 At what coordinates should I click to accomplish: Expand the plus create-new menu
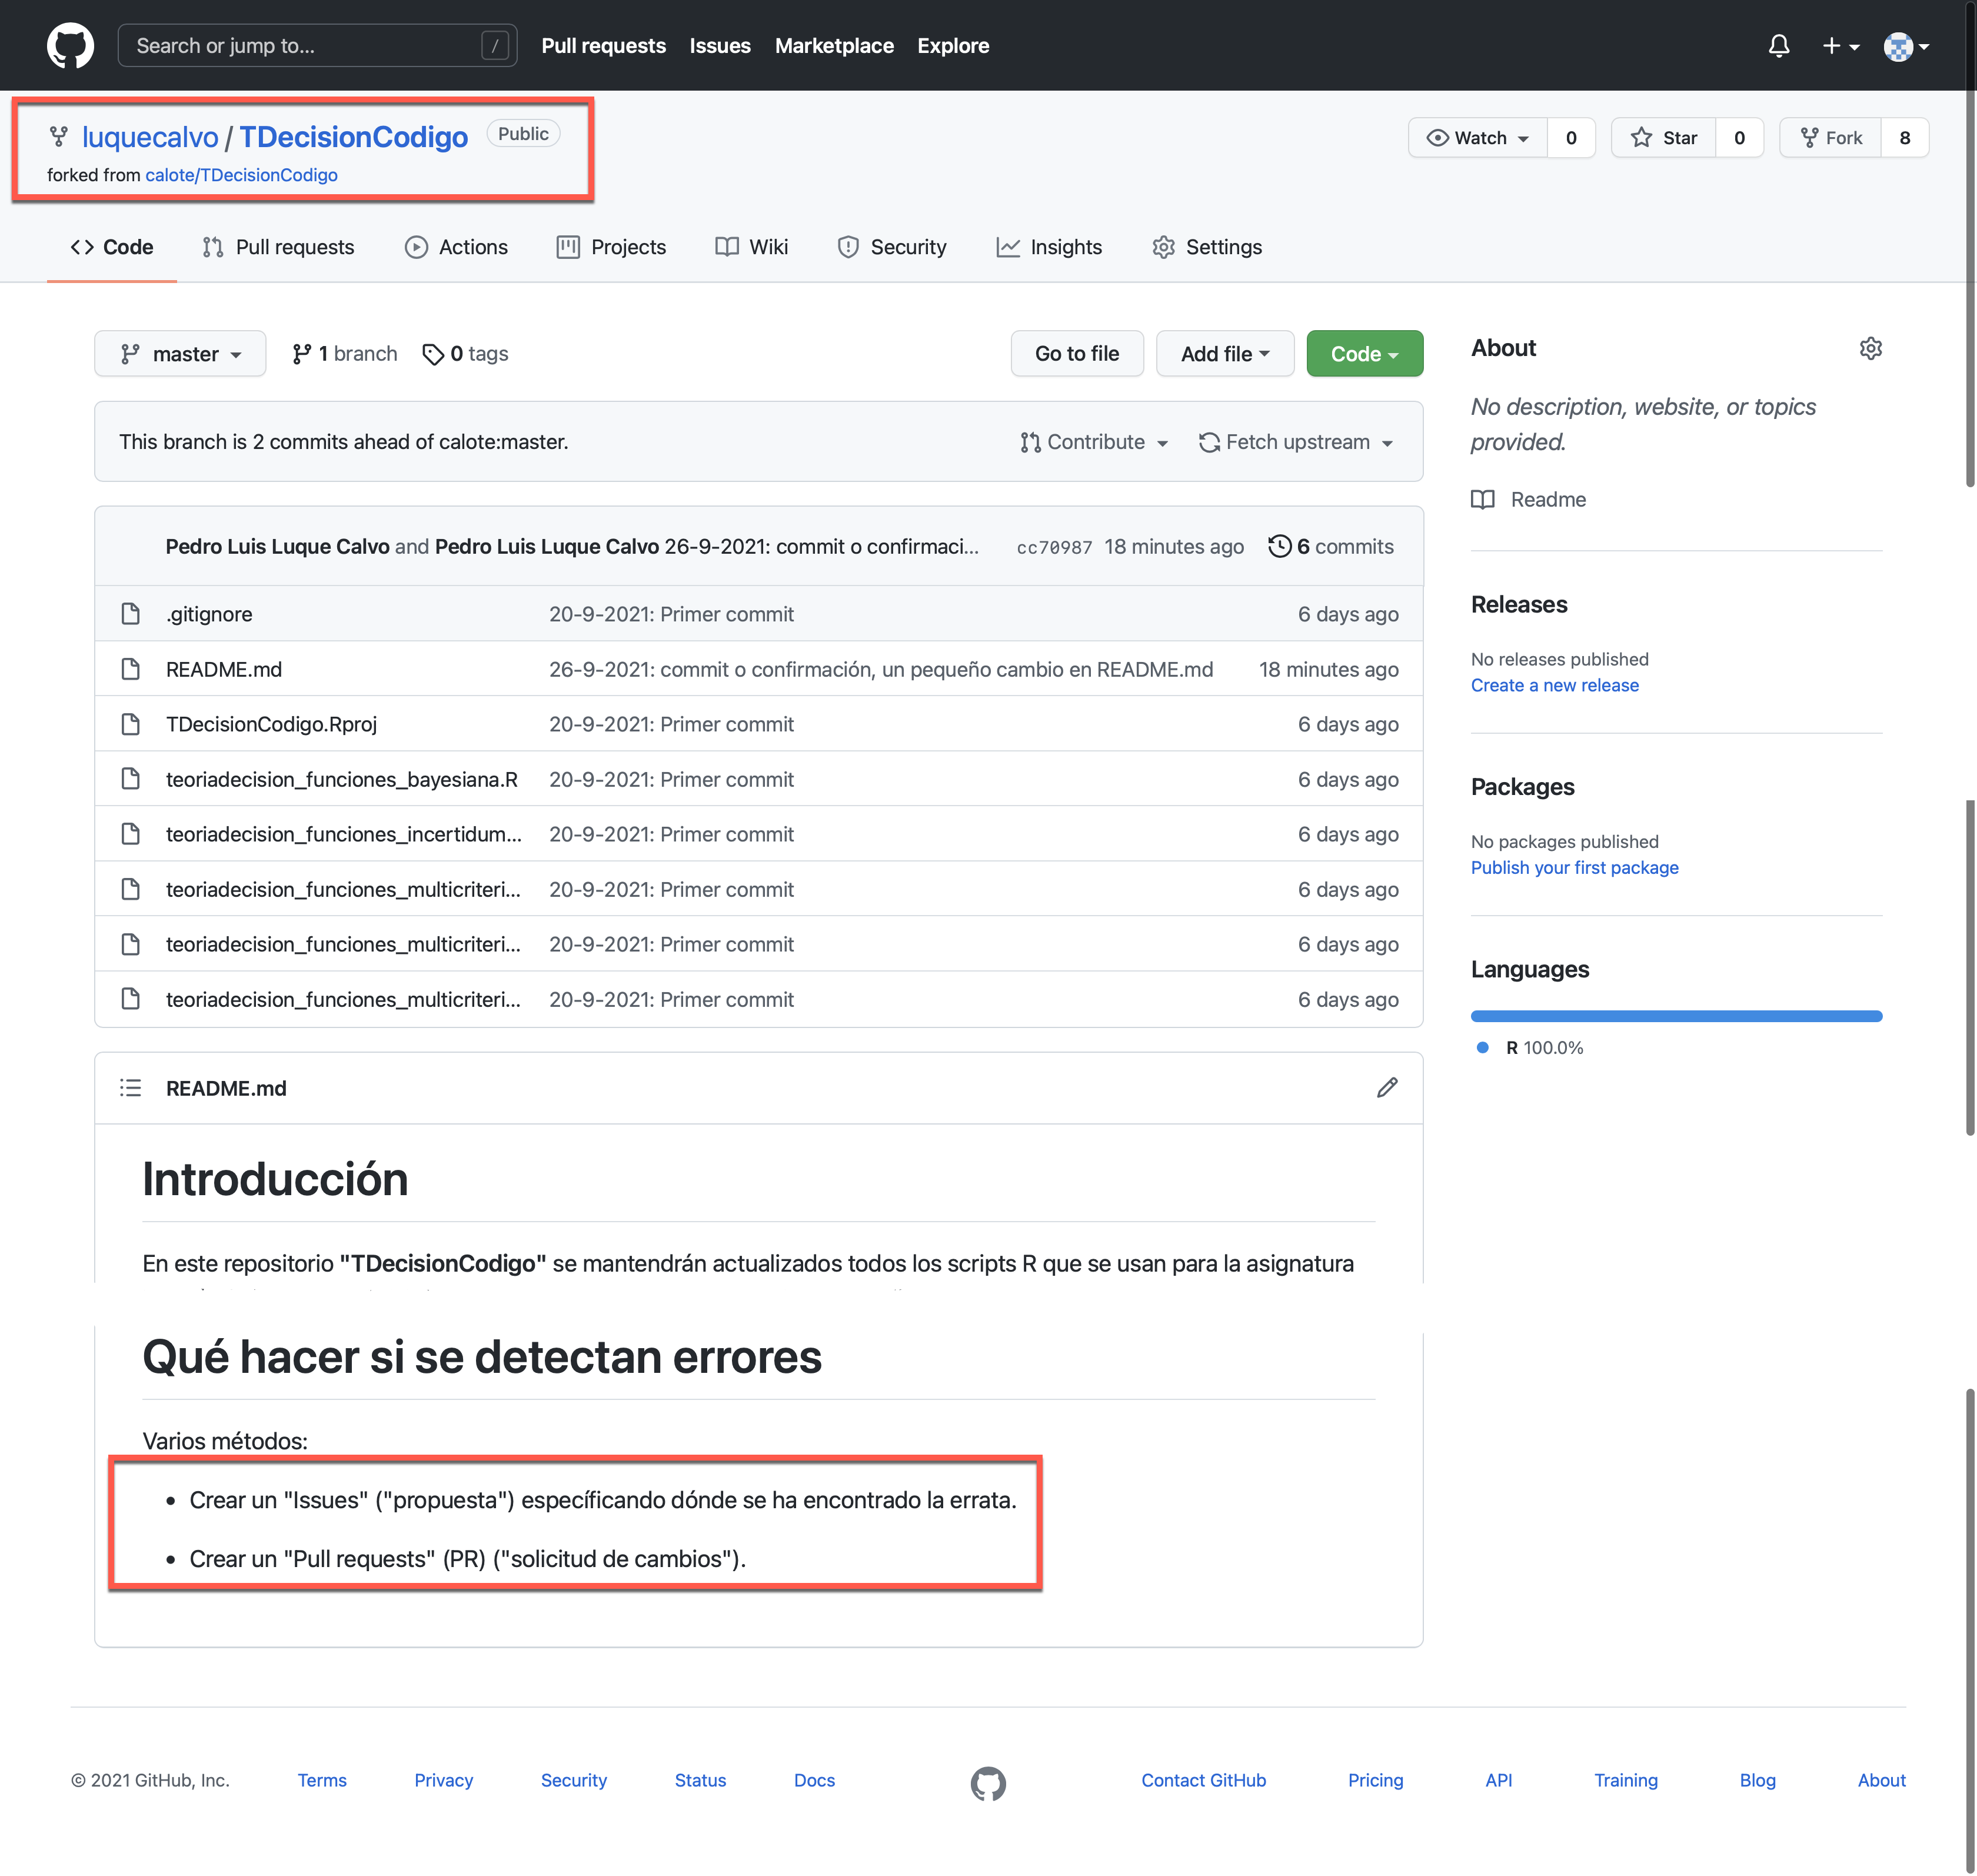(x=1840, y=46)
